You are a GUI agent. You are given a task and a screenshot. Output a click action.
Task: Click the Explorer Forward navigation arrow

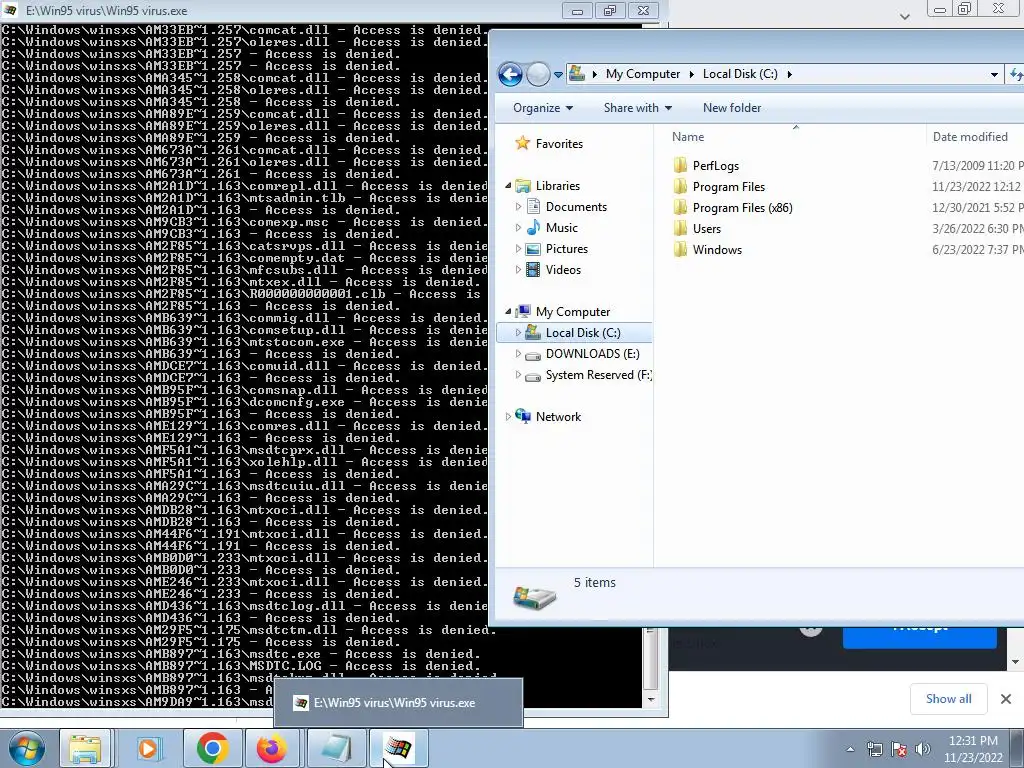pyautogui.click(x=538, y=74)
